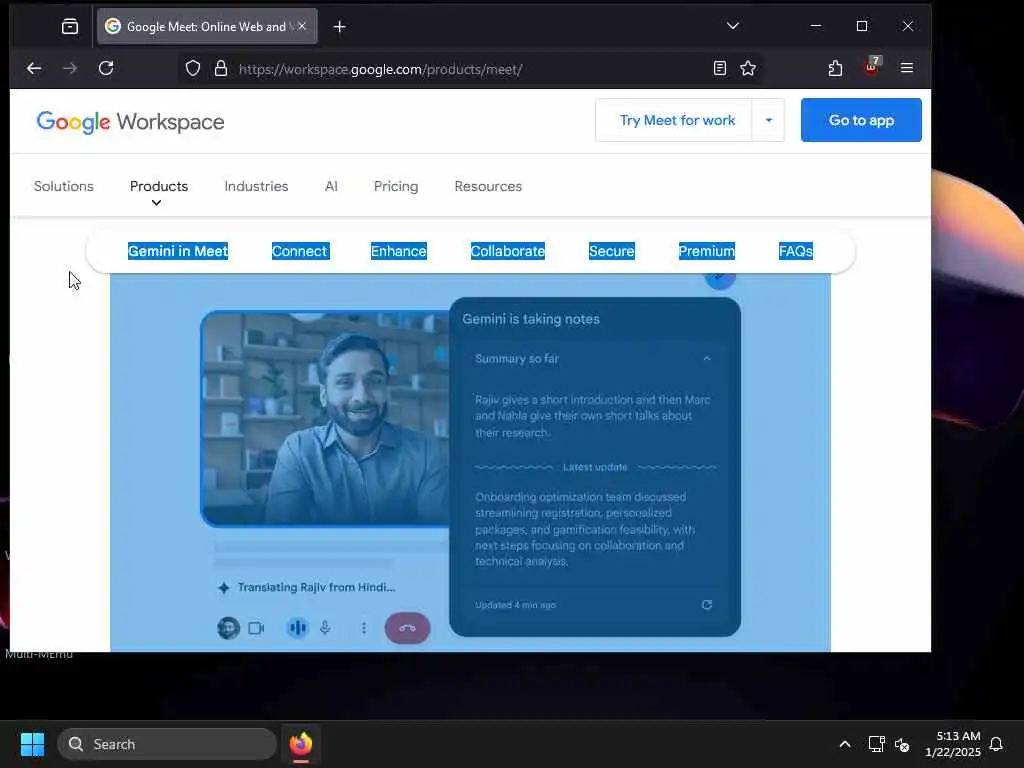Expand the chevron under Products
Screen dimensions: 1024x768
point(156,203)
